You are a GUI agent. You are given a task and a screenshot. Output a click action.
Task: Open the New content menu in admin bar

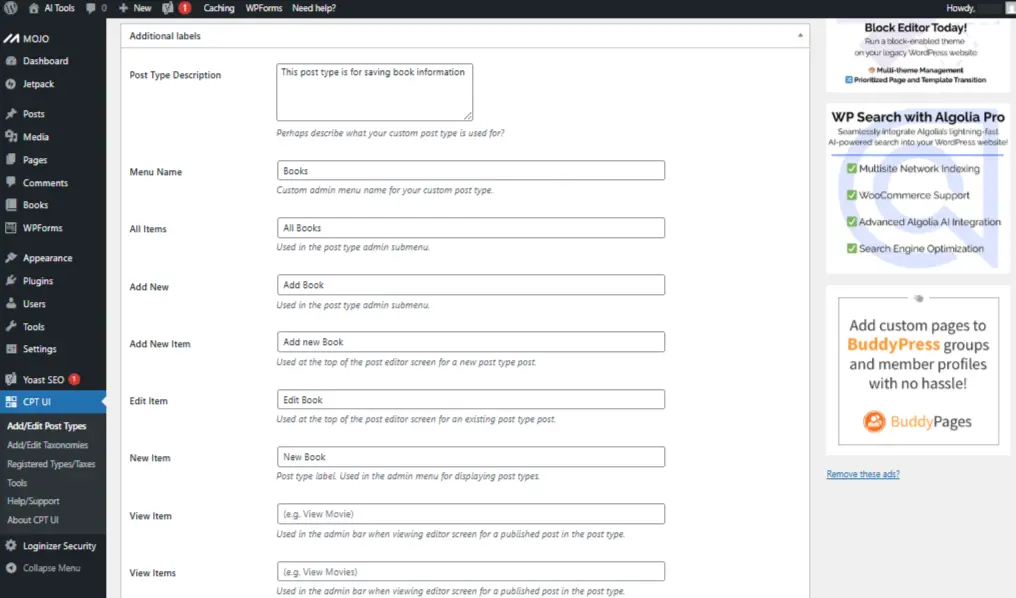pos(135,8)
